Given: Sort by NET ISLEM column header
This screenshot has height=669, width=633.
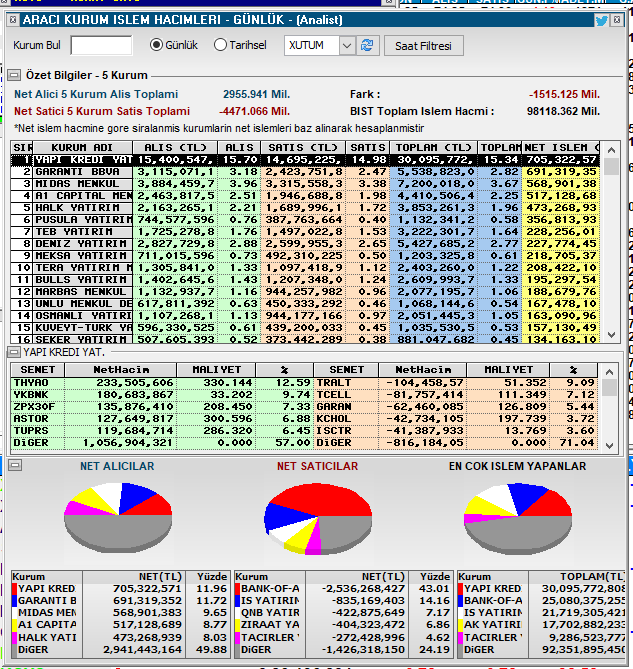Looking at the screenshot, I should (x=560, y=148).
